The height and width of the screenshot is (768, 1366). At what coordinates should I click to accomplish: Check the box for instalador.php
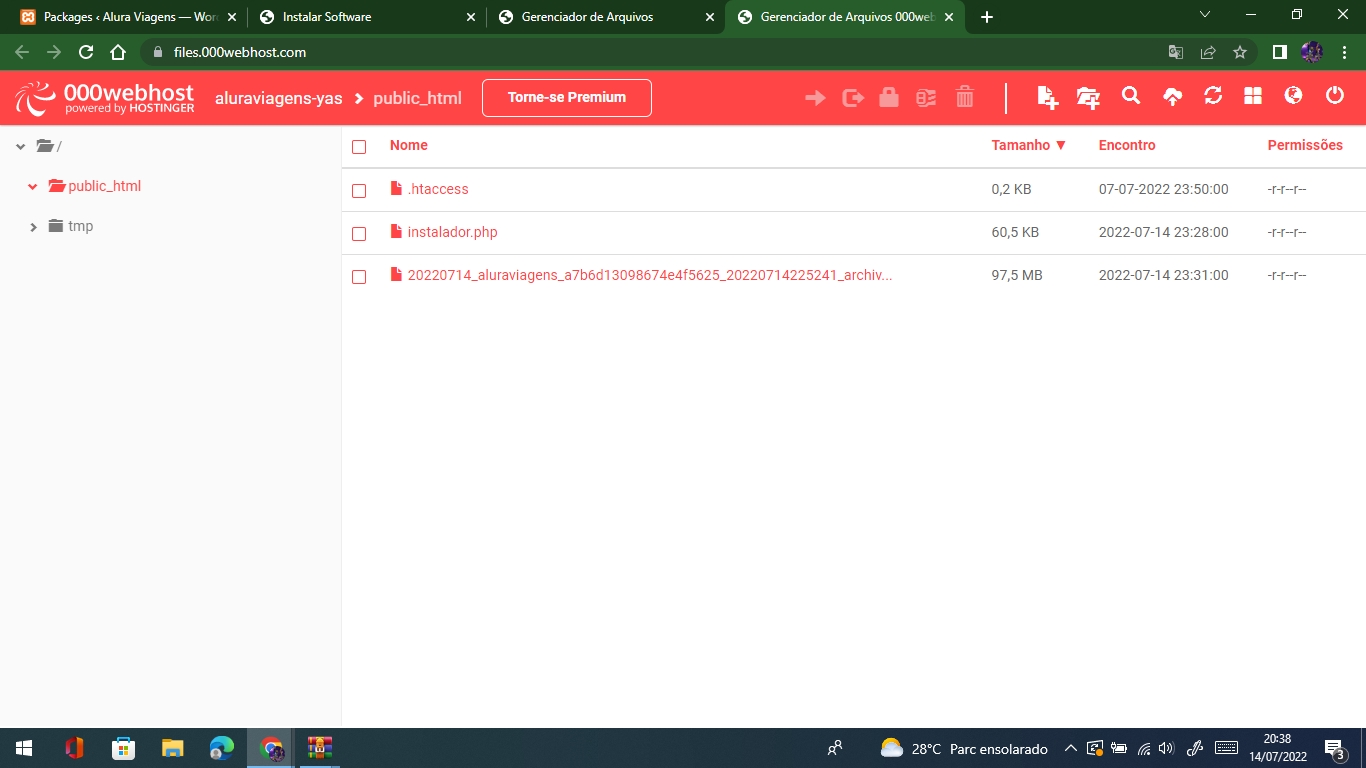coord(359,233)
